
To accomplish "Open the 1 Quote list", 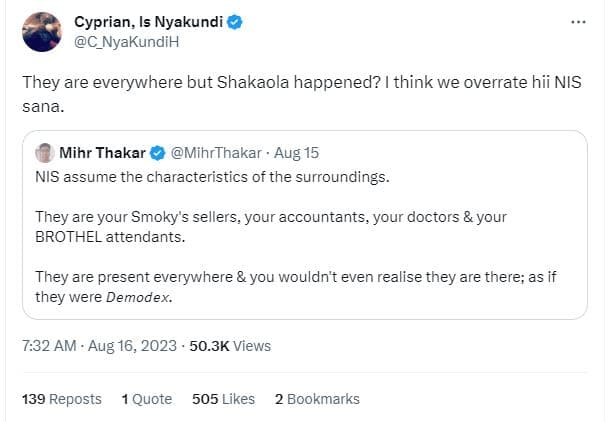I will 147,398.
